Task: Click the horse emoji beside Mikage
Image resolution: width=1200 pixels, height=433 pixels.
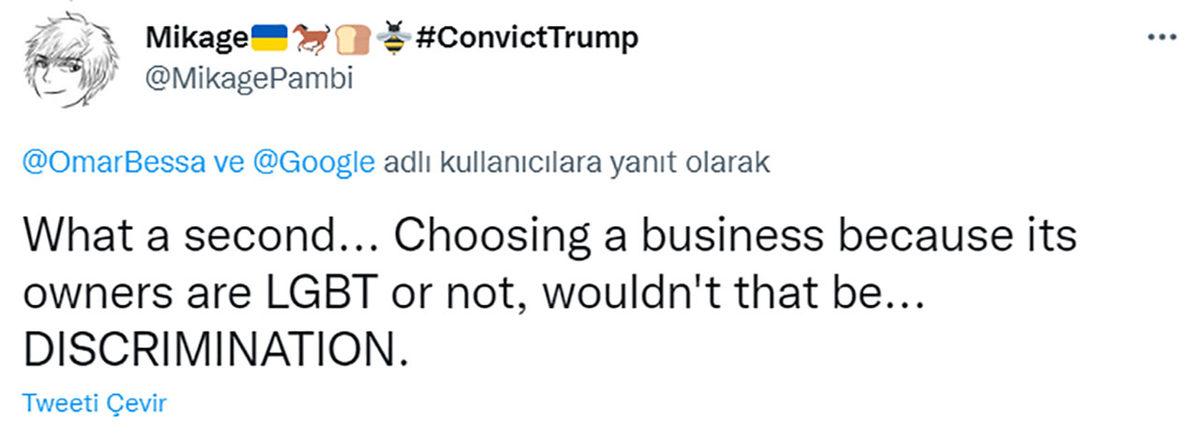Action: (311, 38)
